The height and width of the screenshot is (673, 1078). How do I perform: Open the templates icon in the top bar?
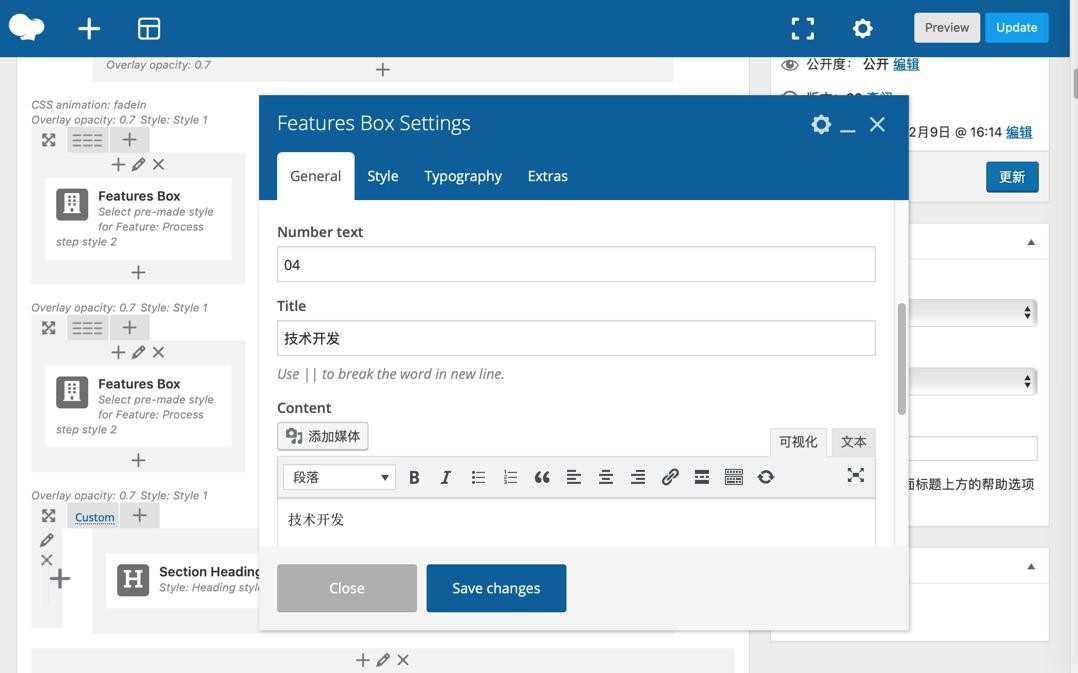149,28
